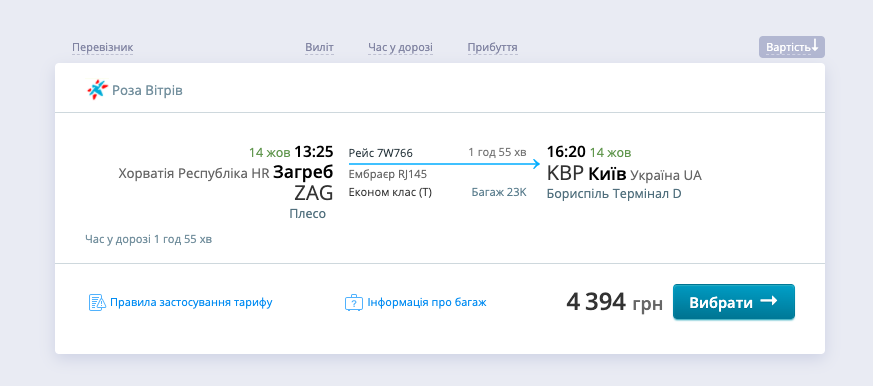Sort flights by Прибуття column
This screenshot has width=873, height=386.
(492, 47)
